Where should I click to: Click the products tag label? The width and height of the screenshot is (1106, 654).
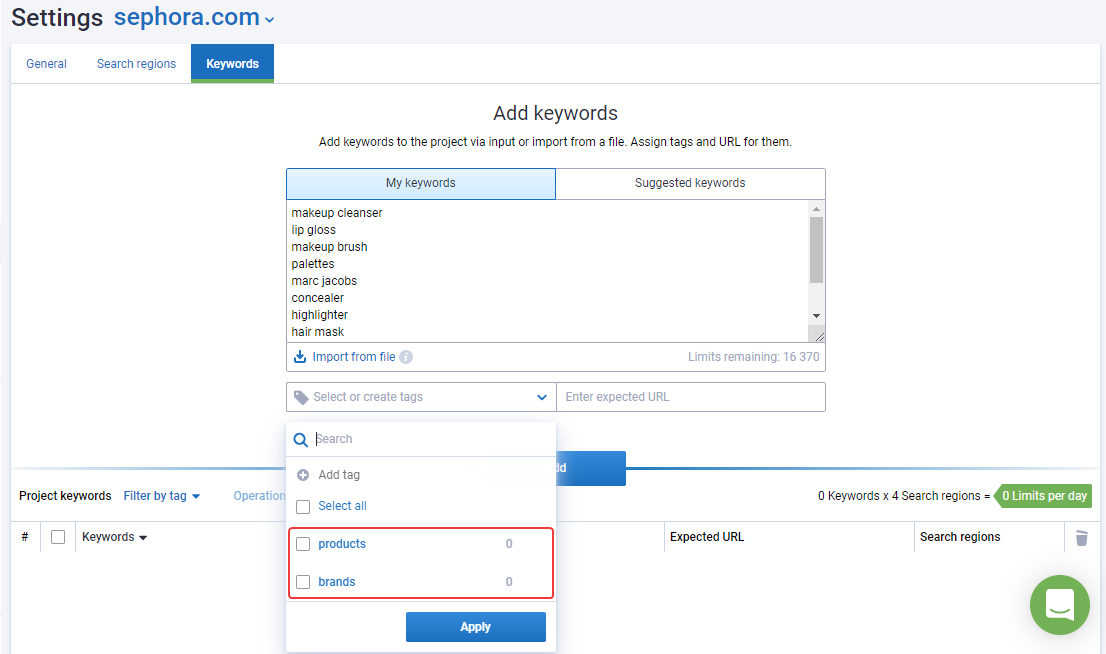[x=342, y=544]
